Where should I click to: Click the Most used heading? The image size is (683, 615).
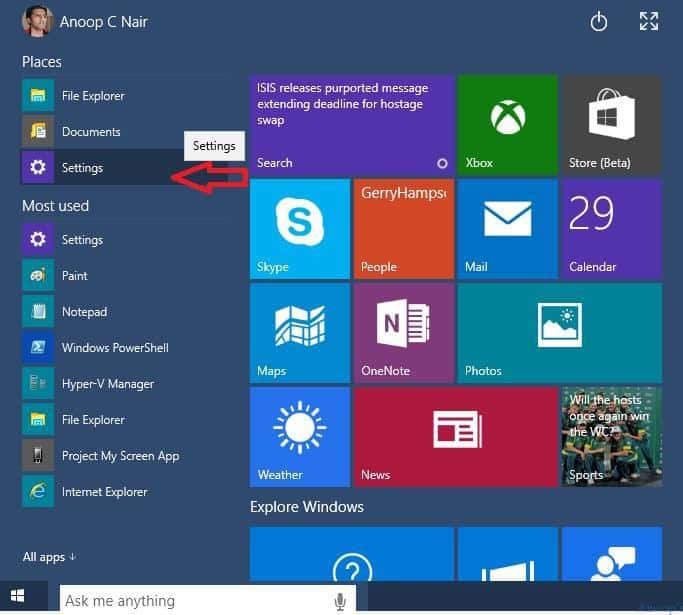coord(55,206)
